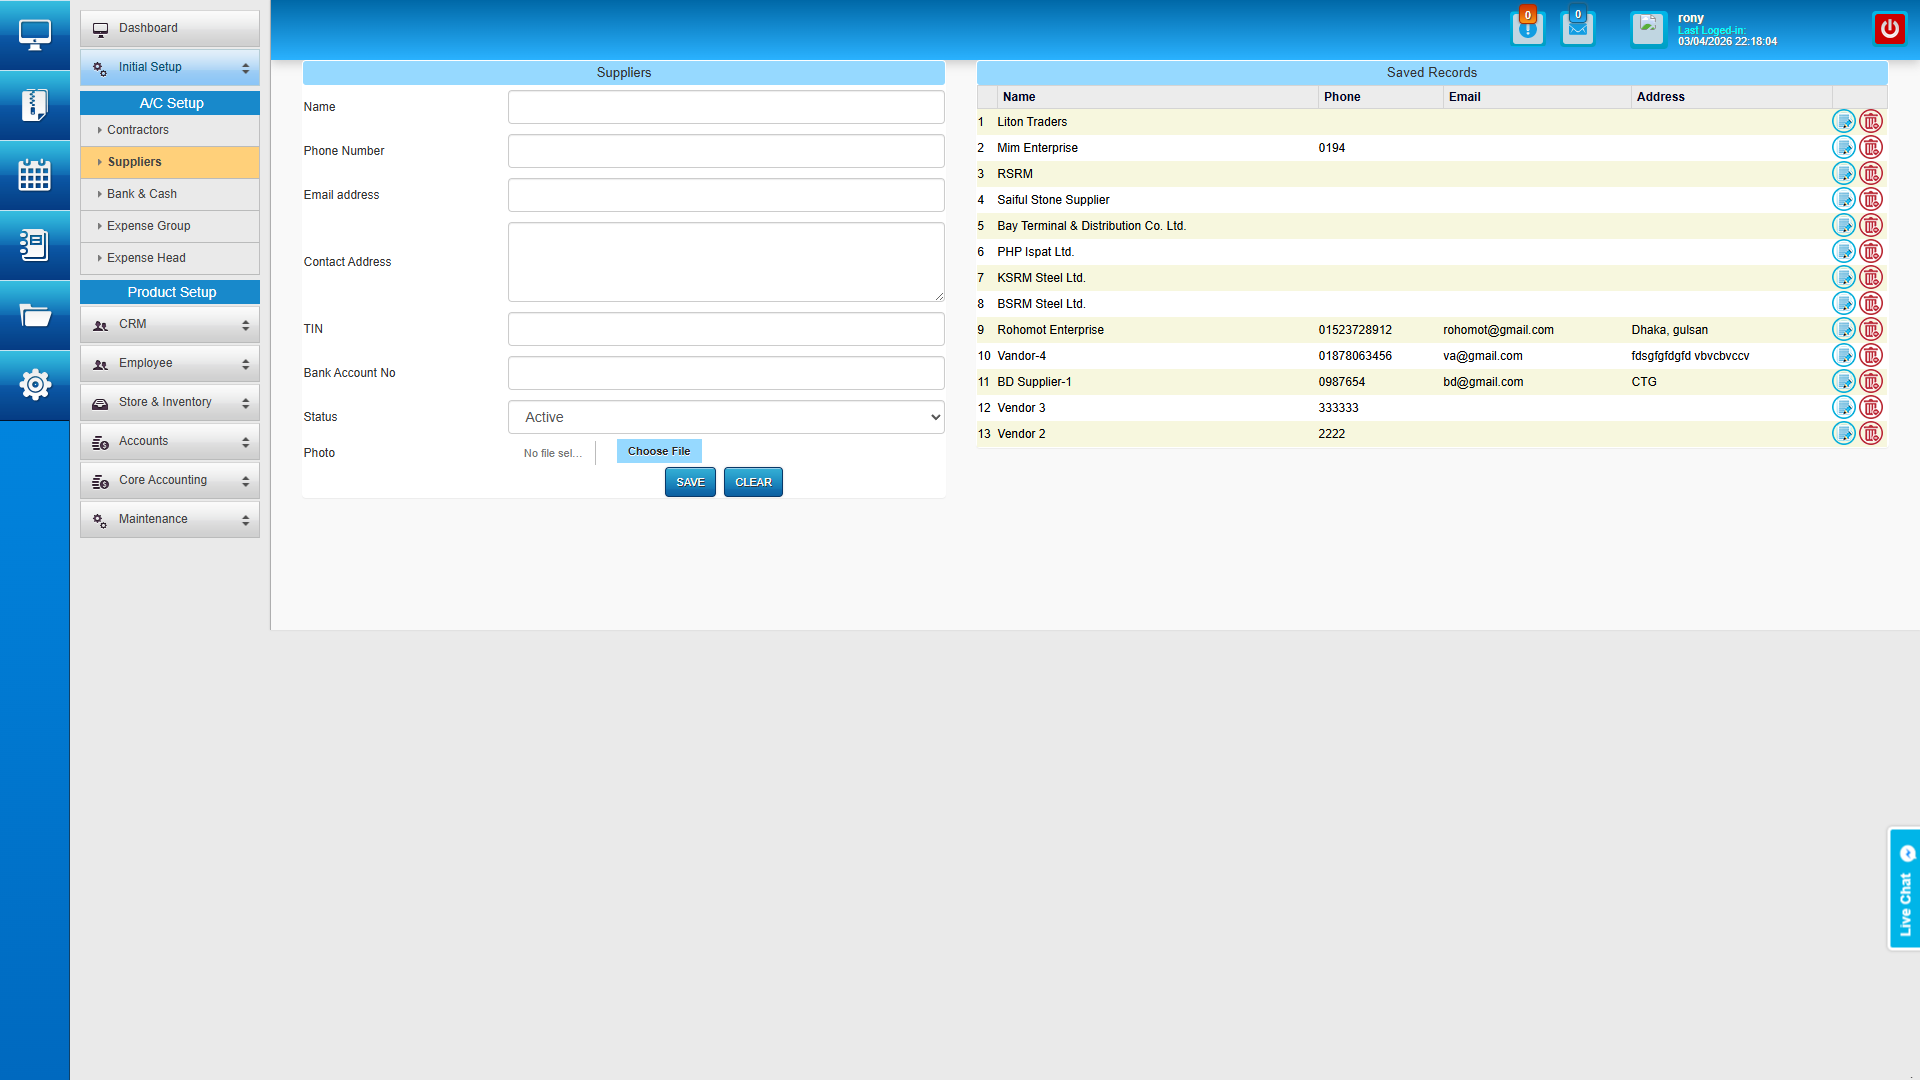1920x1080 pixels.
Task: Click the SAVE button
Action: click(690, 482)
